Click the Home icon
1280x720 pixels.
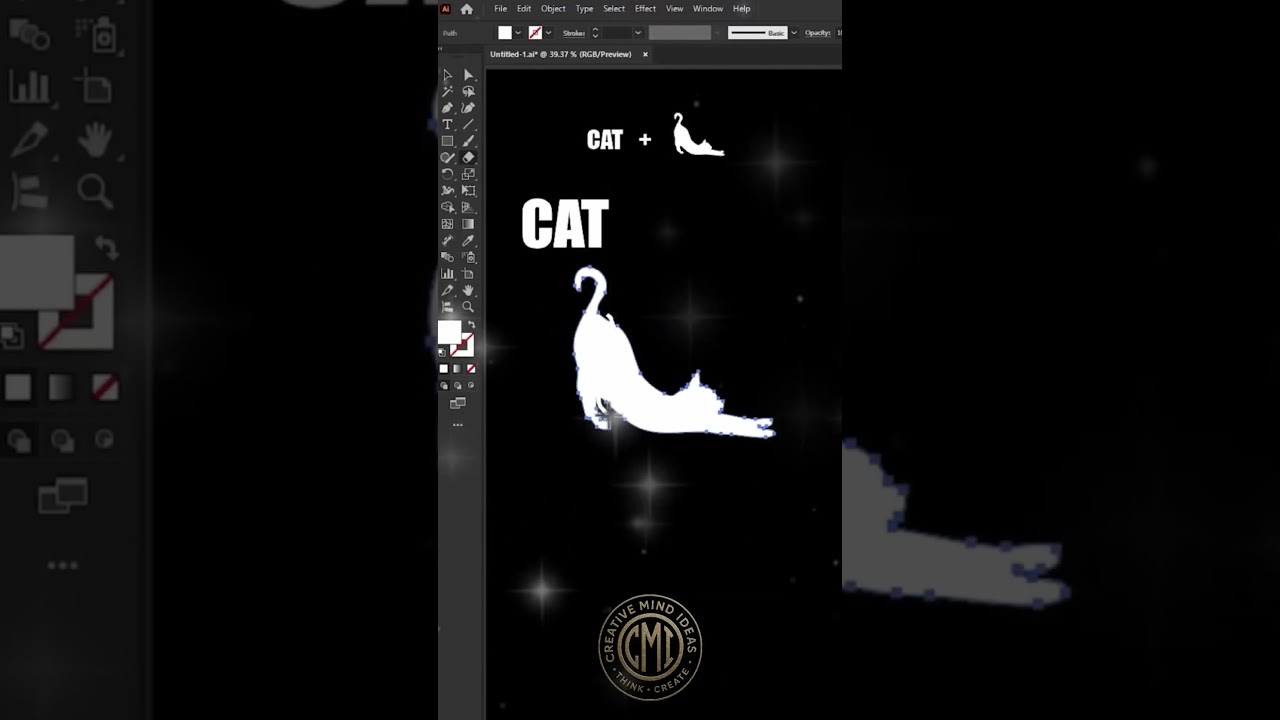[x=466, y=9]
